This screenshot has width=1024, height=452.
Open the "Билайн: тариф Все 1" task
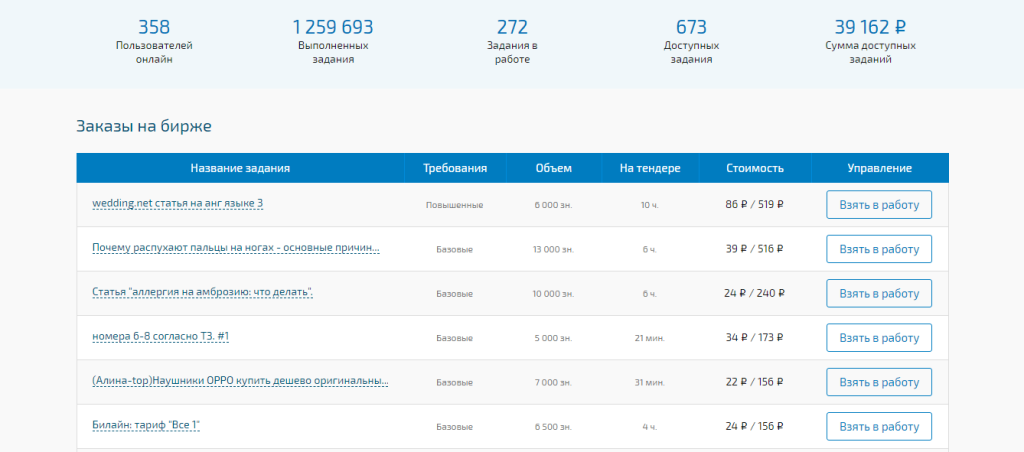tap(146, 426)
